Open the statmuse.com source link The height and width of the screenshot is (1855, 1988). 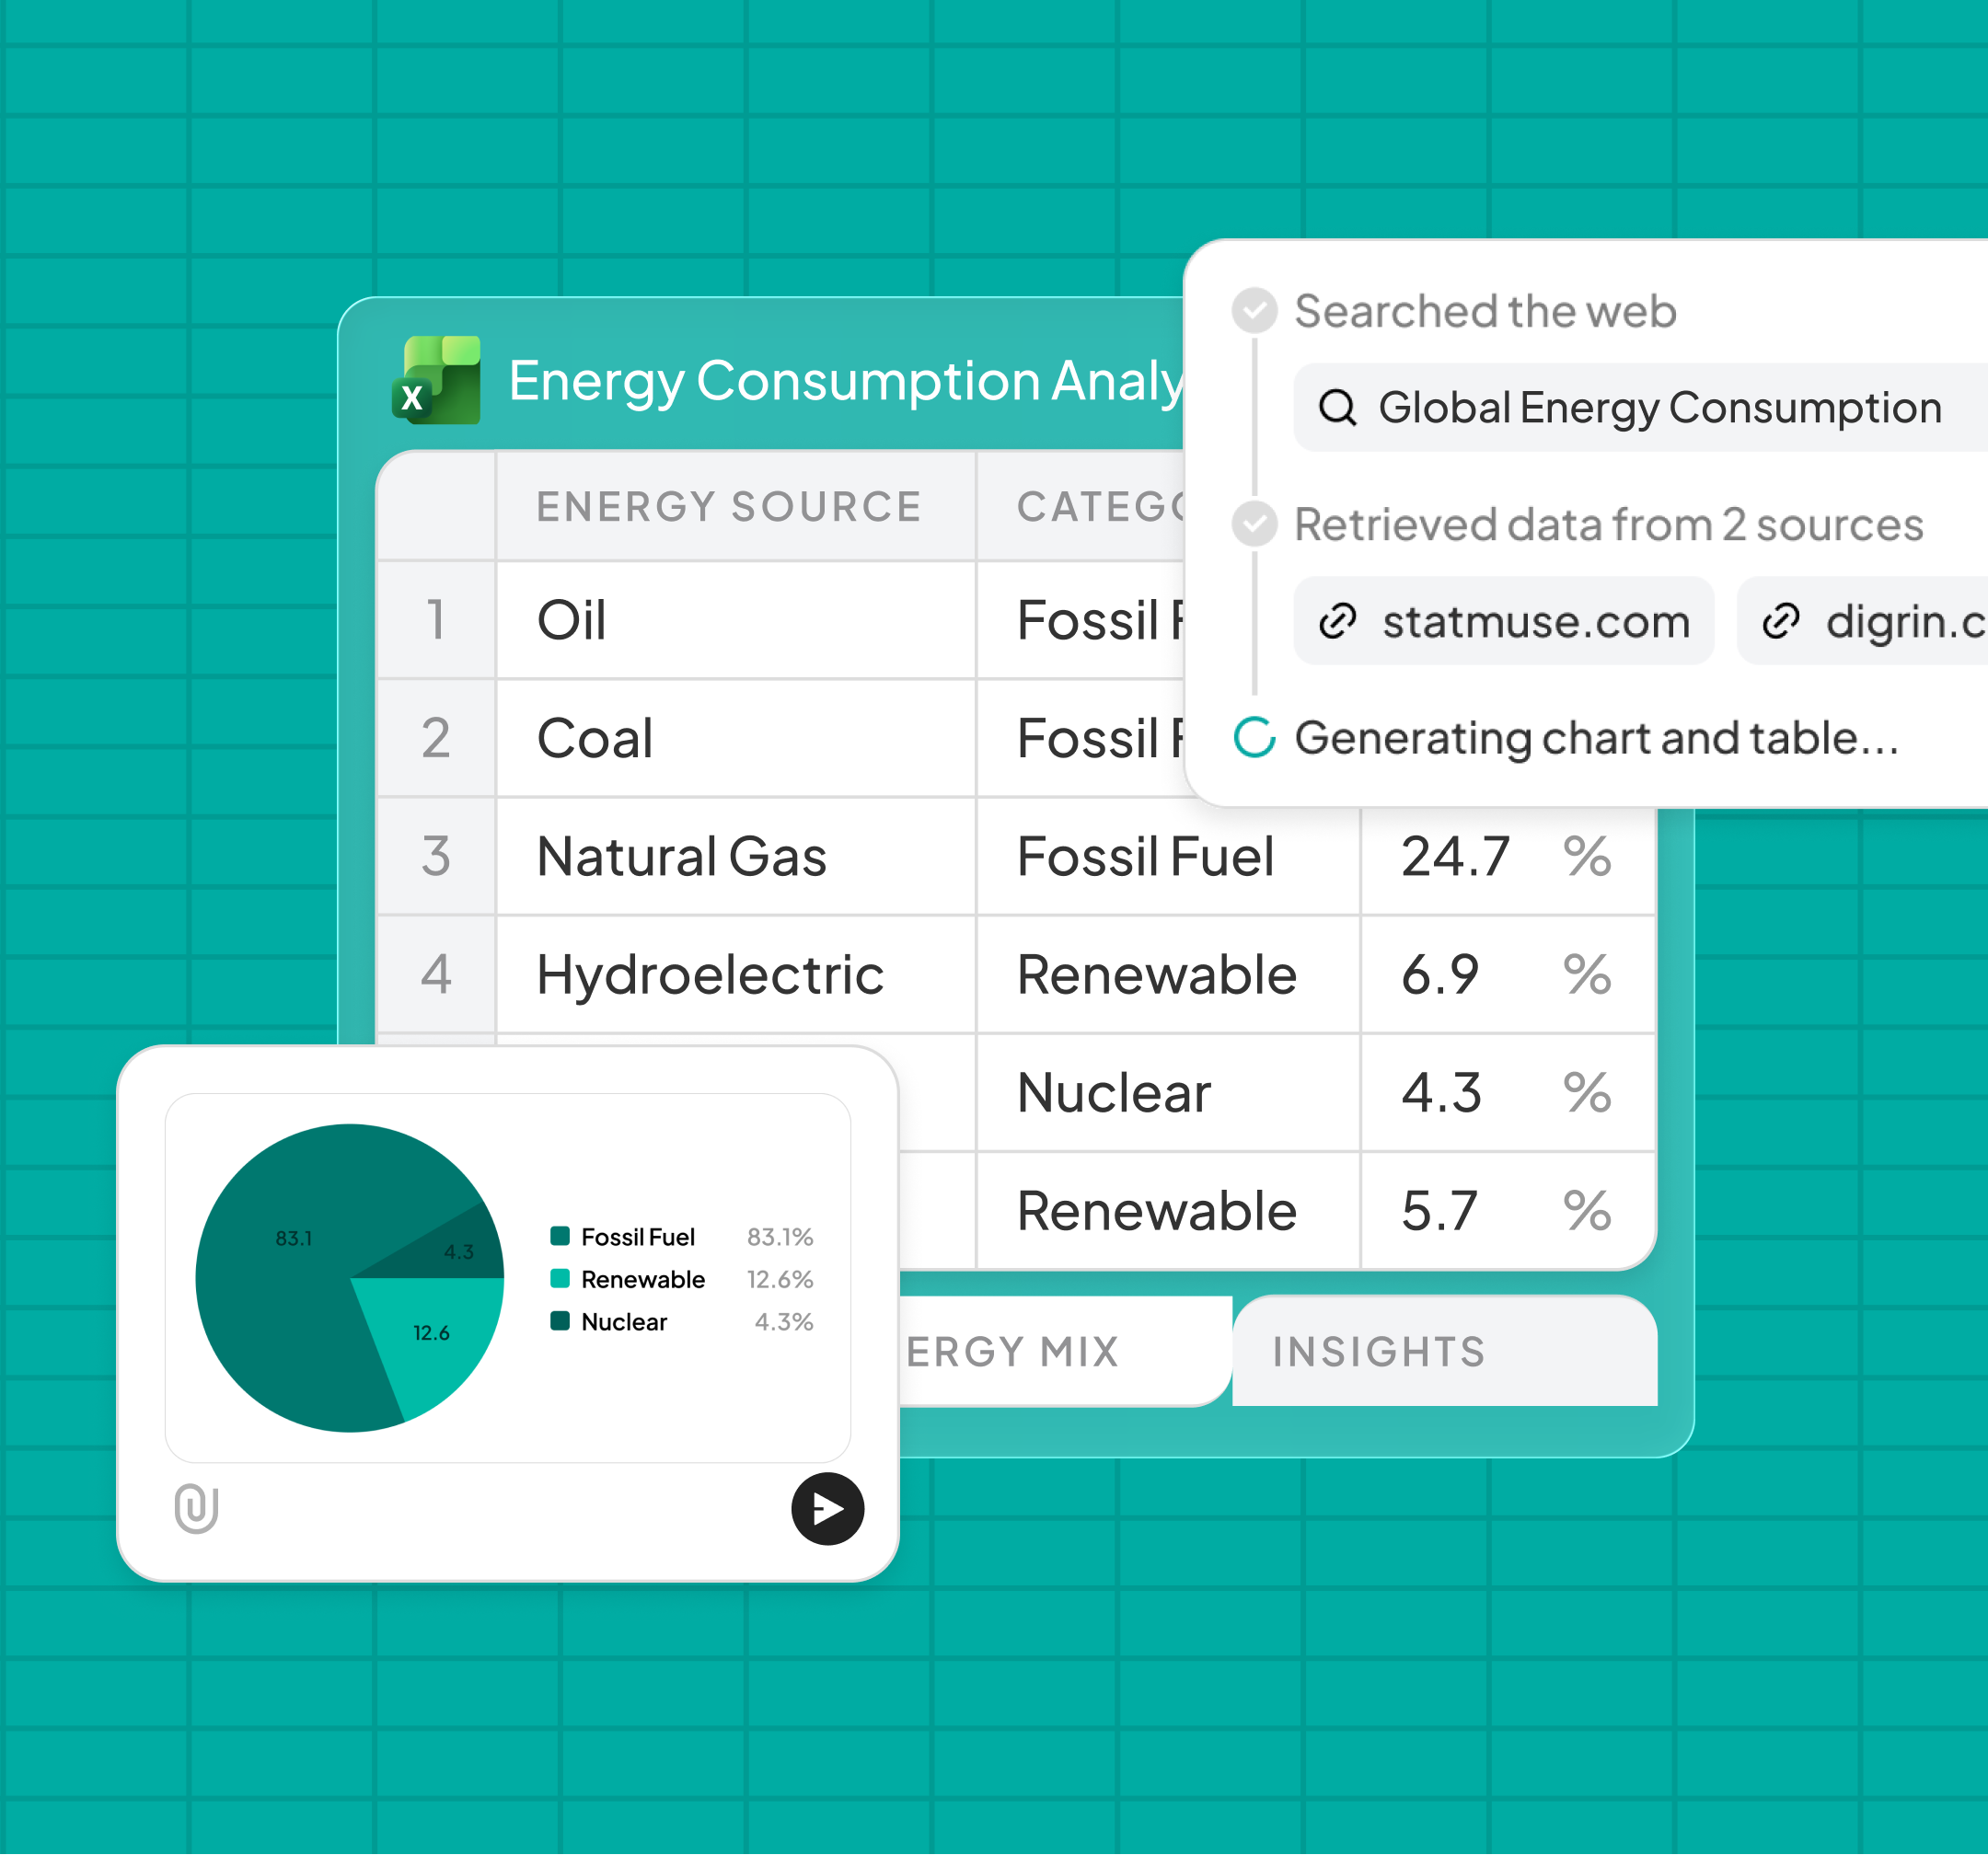(x=1535, y=621)
